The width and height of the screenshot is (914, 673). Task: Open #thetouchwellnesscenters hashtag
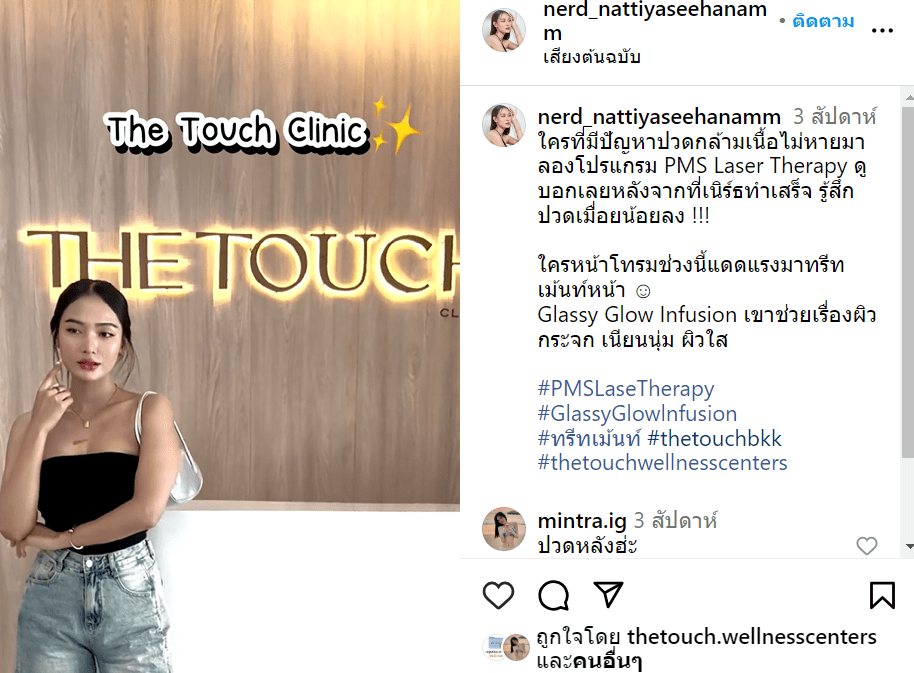(x=662, y=463)
